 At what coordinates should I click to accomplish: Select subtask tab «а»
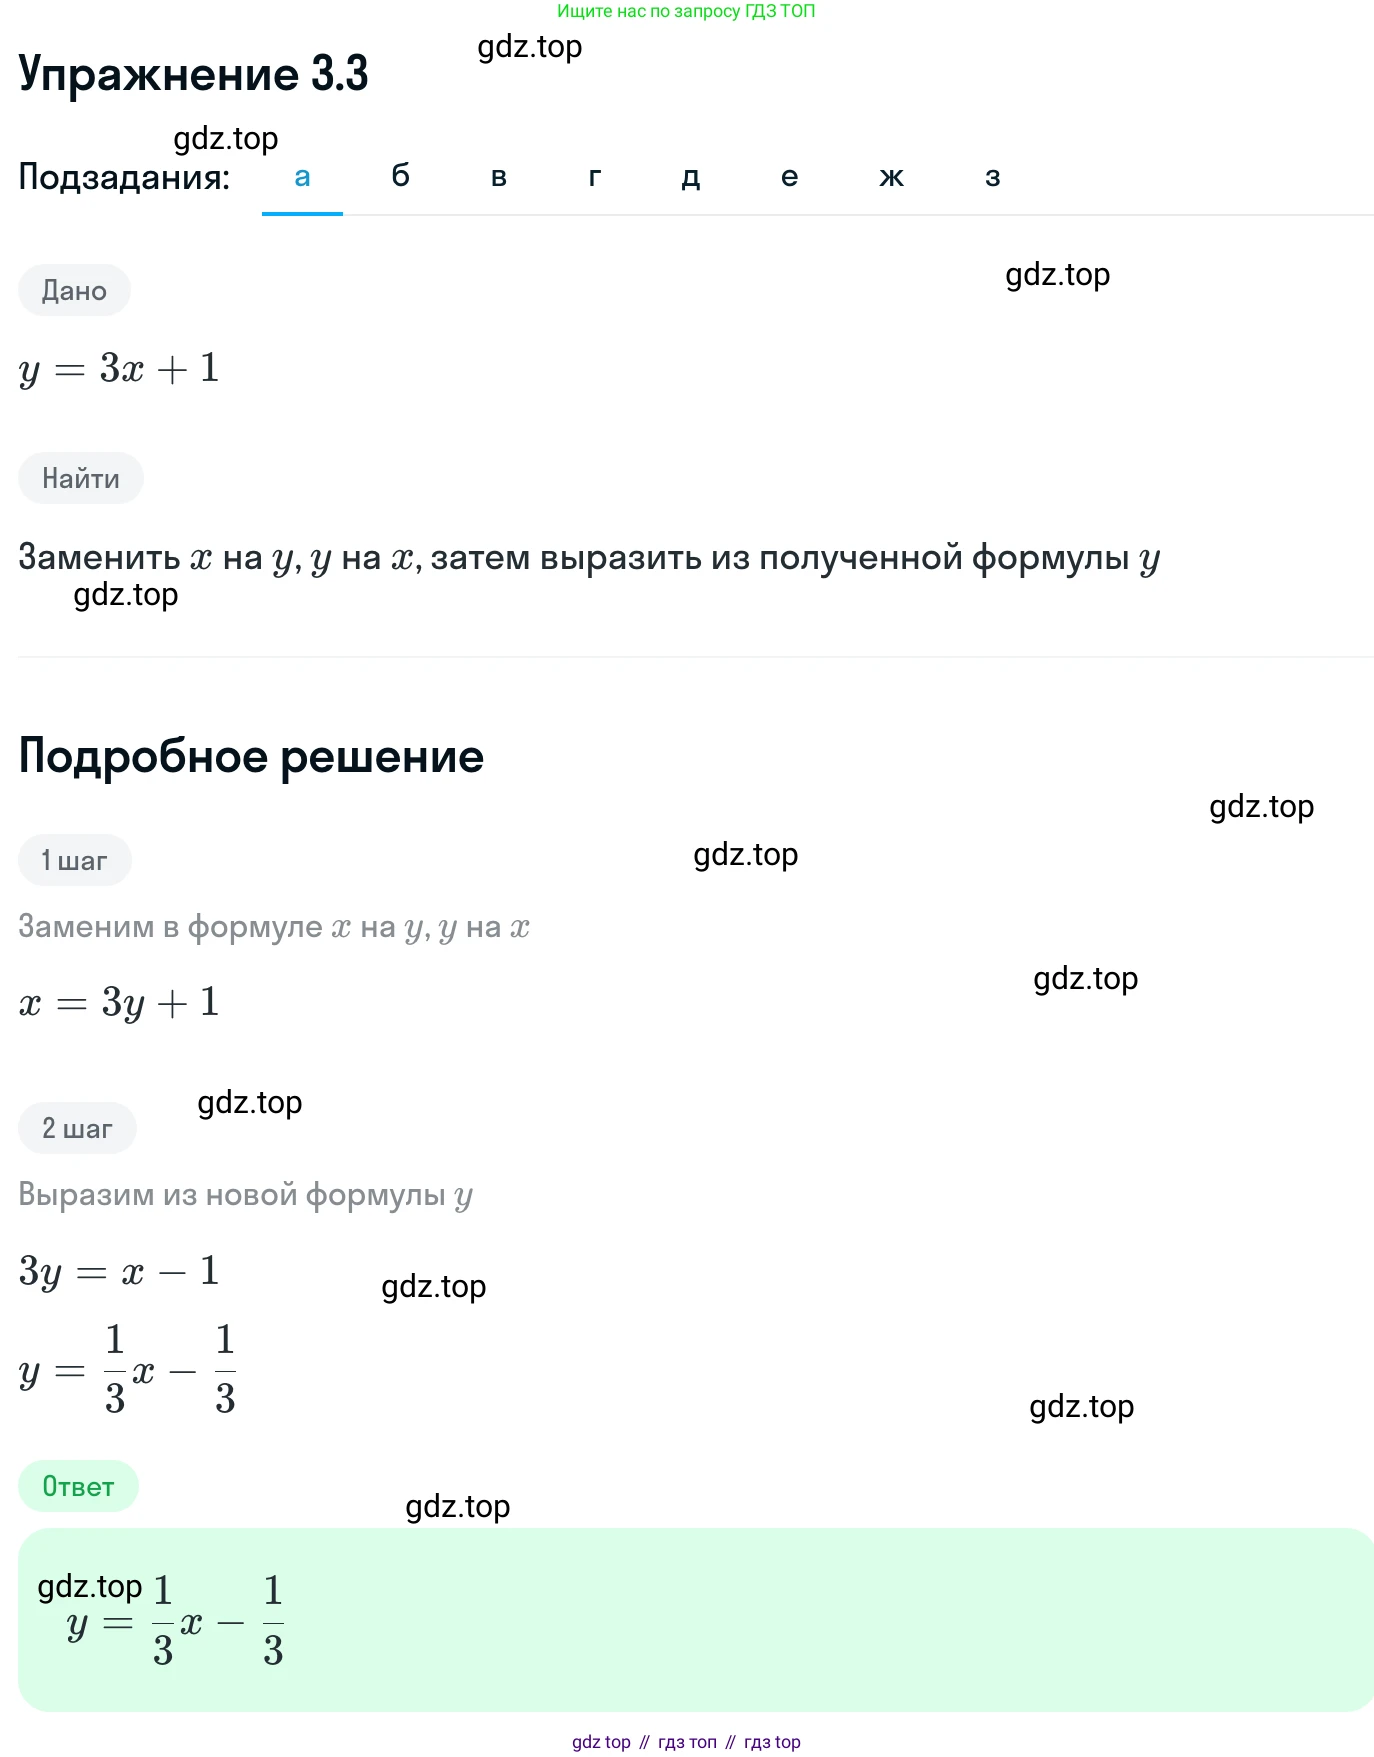[302, 177]
